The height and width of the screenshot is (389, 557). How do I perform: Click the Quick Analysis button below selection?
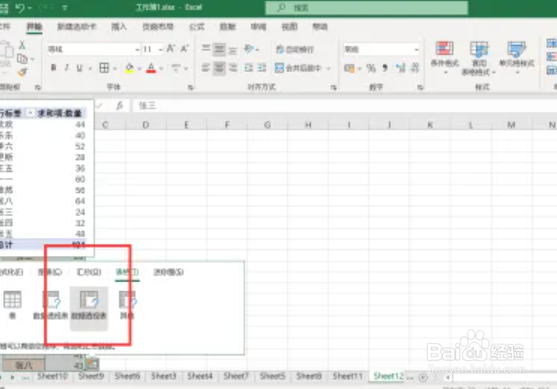pyautogui.click(x=92, y=363)
